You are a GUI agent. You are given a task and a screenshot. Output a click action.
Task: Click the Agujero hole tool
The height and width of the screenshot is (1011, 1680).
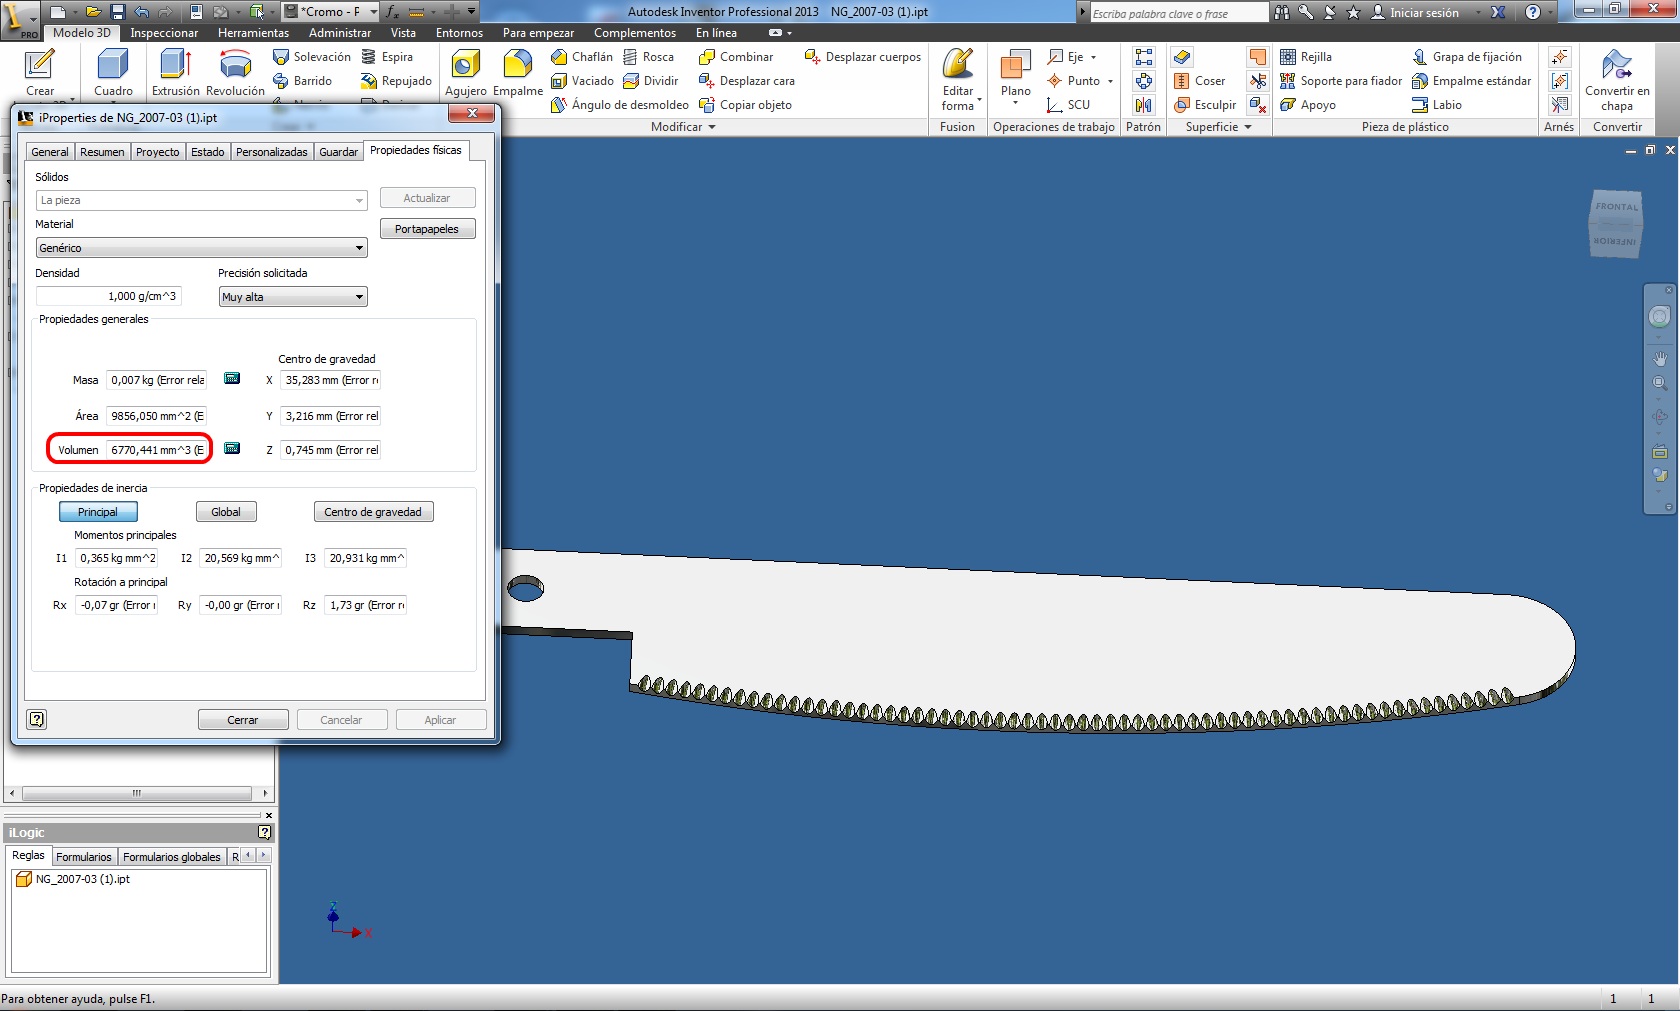pos(465,73)
